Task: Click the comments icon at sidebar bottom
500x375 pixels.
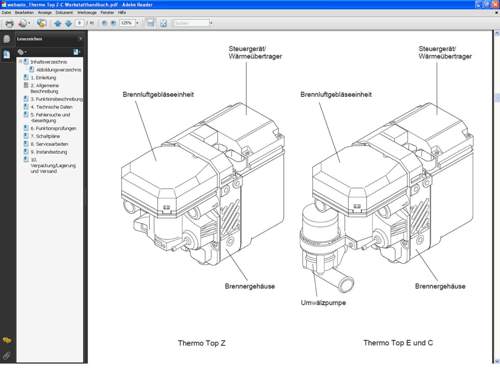Action: pos(7,340)
